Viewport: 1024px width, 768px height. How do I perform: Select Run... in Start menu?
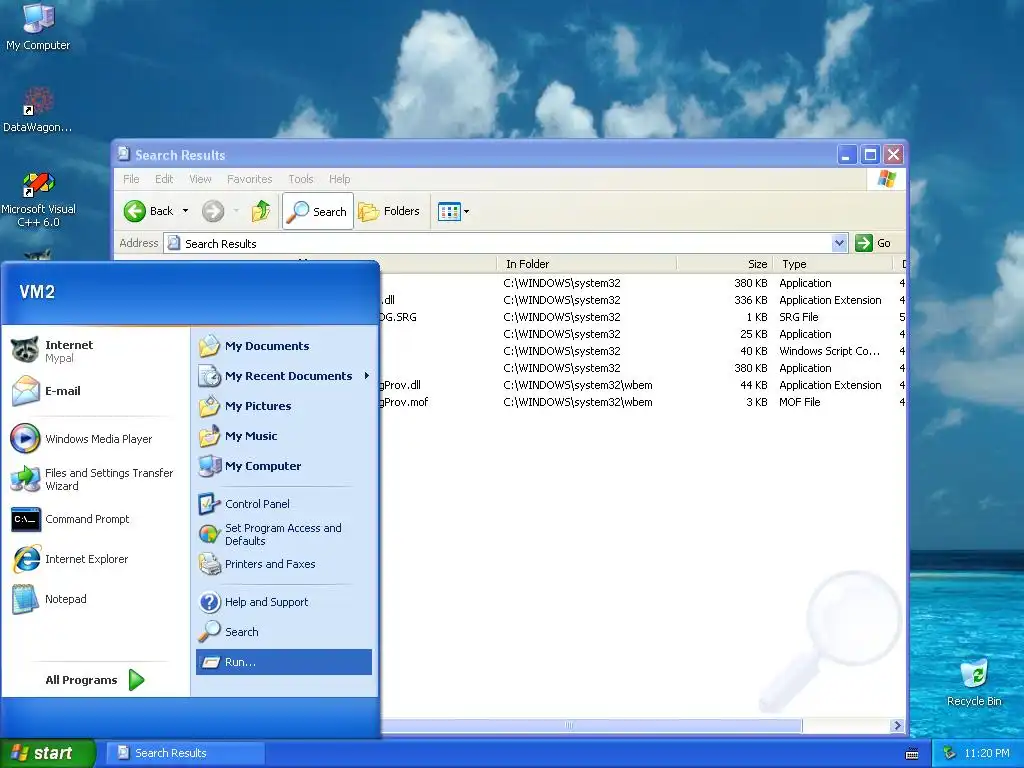coord(283,662)
